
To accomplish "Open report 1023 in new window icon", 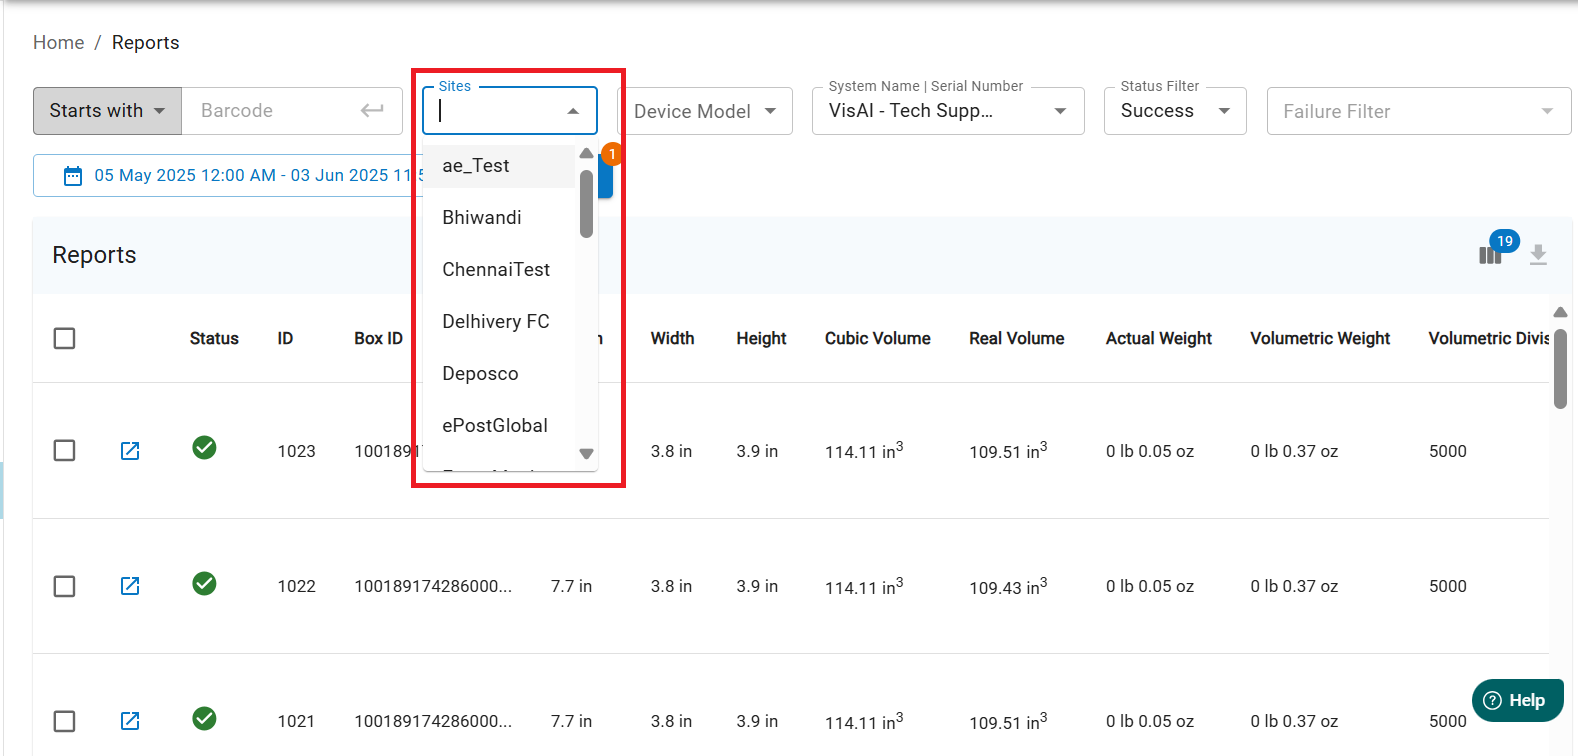I will (130, 451).
